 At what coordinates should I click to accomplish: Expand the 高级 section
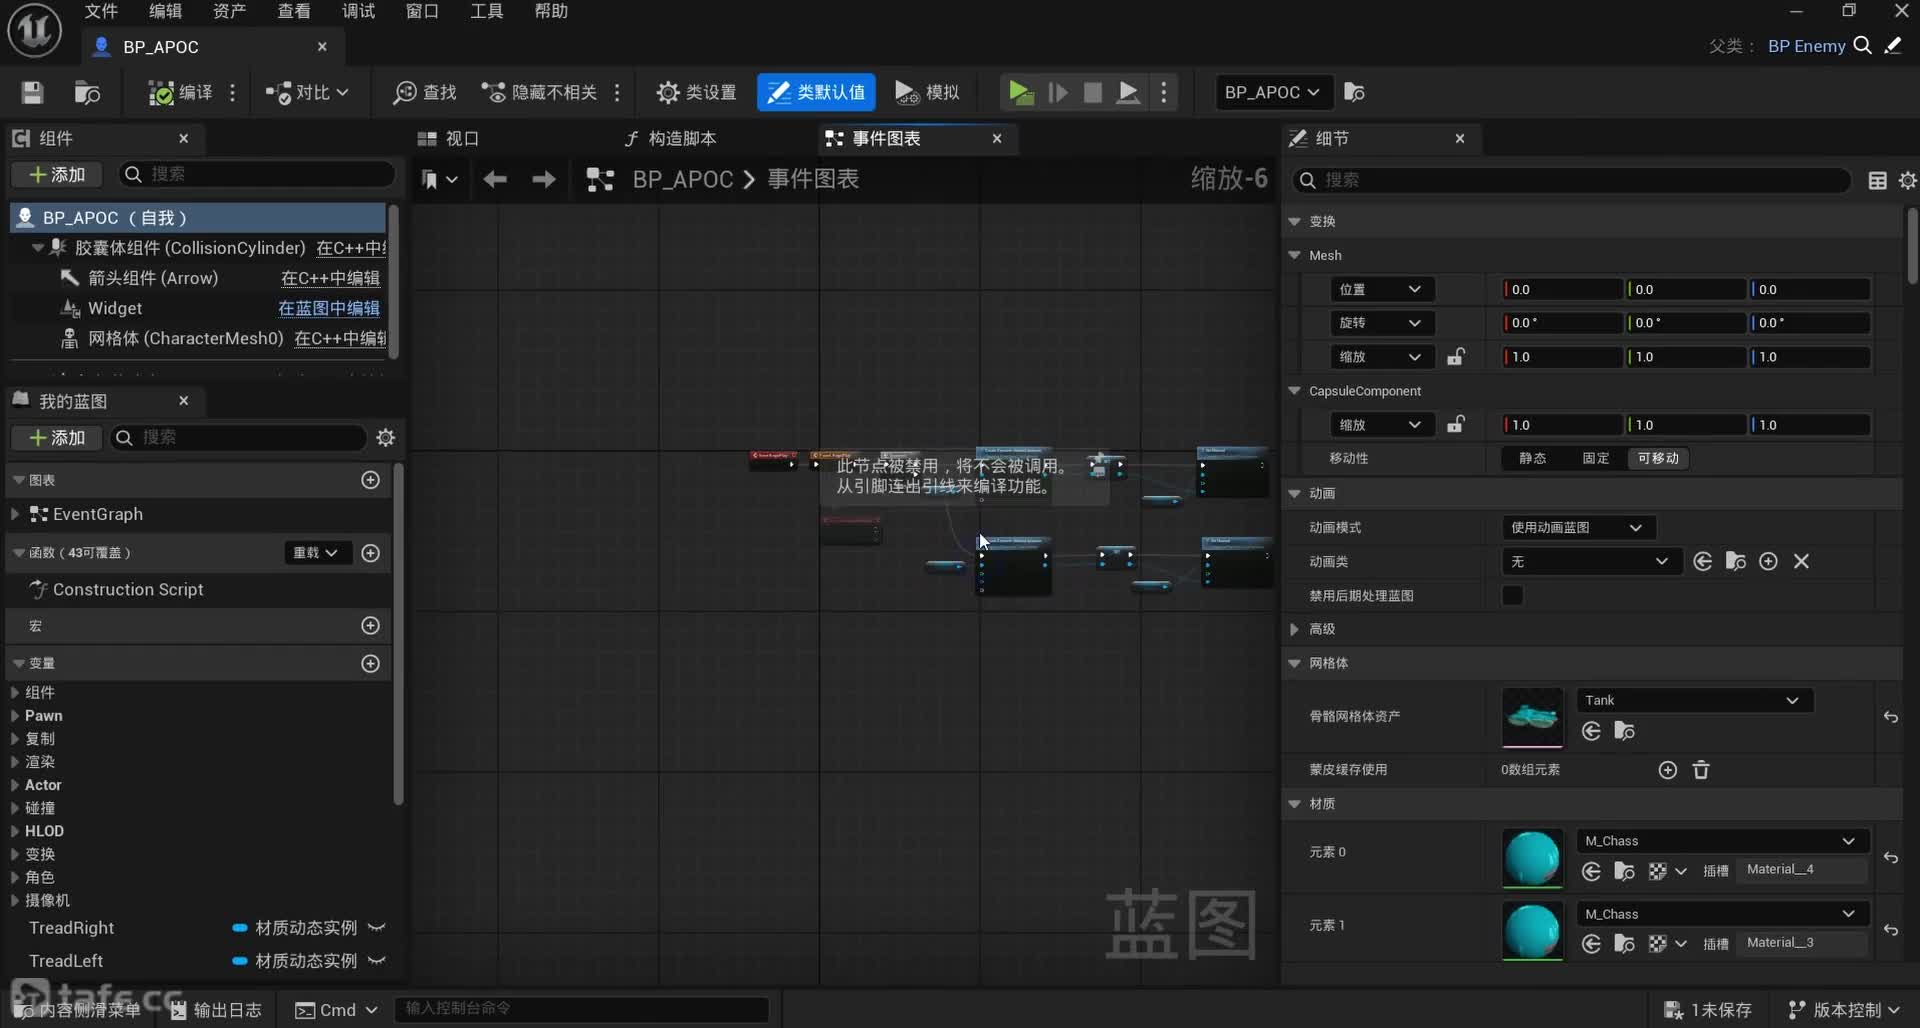[x=1295, y=629]
